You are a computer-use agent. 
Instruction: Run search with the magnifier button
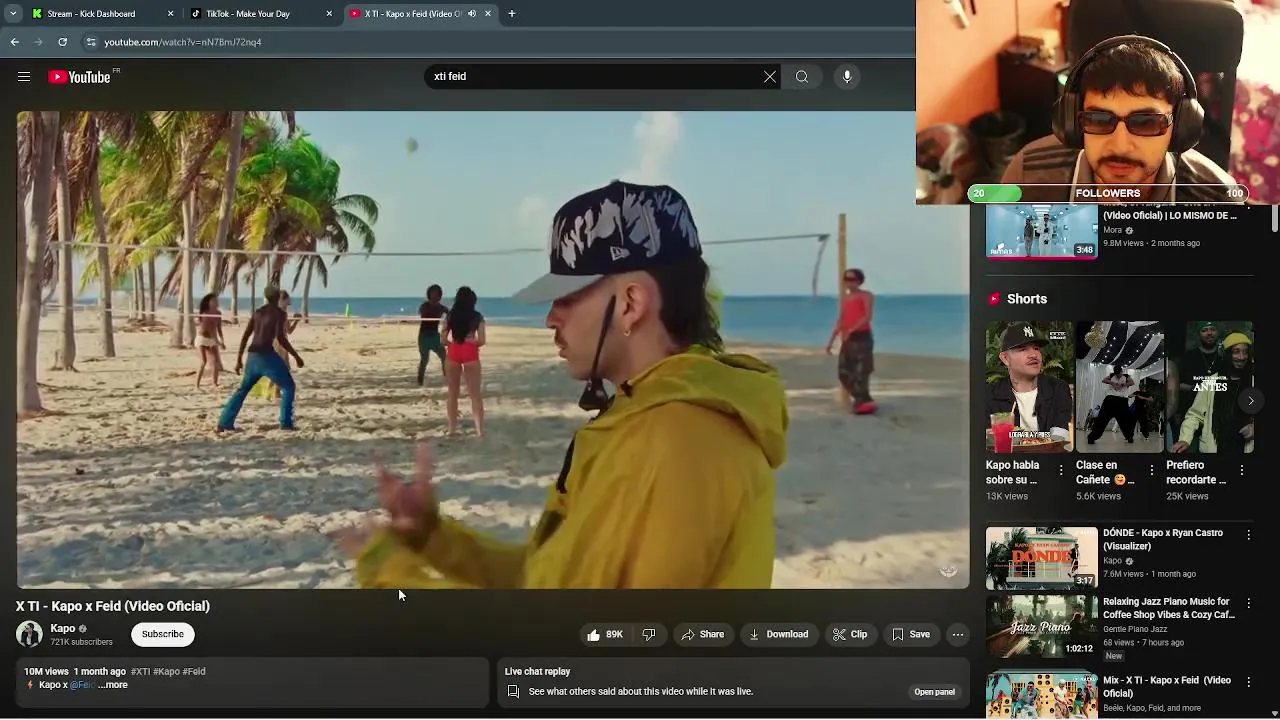802,77
